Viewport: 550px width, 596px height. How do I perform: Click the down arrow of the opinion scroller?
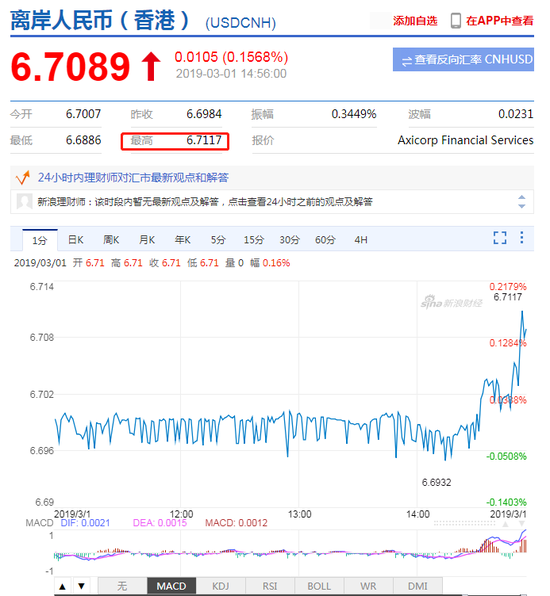[x=521, y=206]
